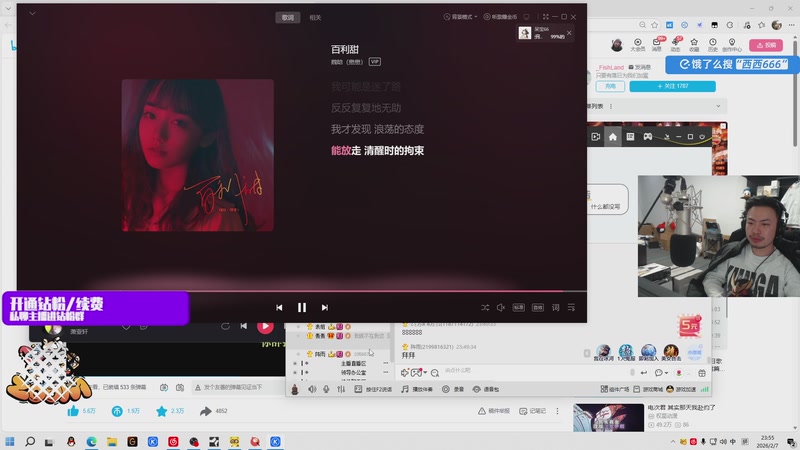
Task: Open Bilibili 收藏 favorites icon
Action: pos(694,44)
